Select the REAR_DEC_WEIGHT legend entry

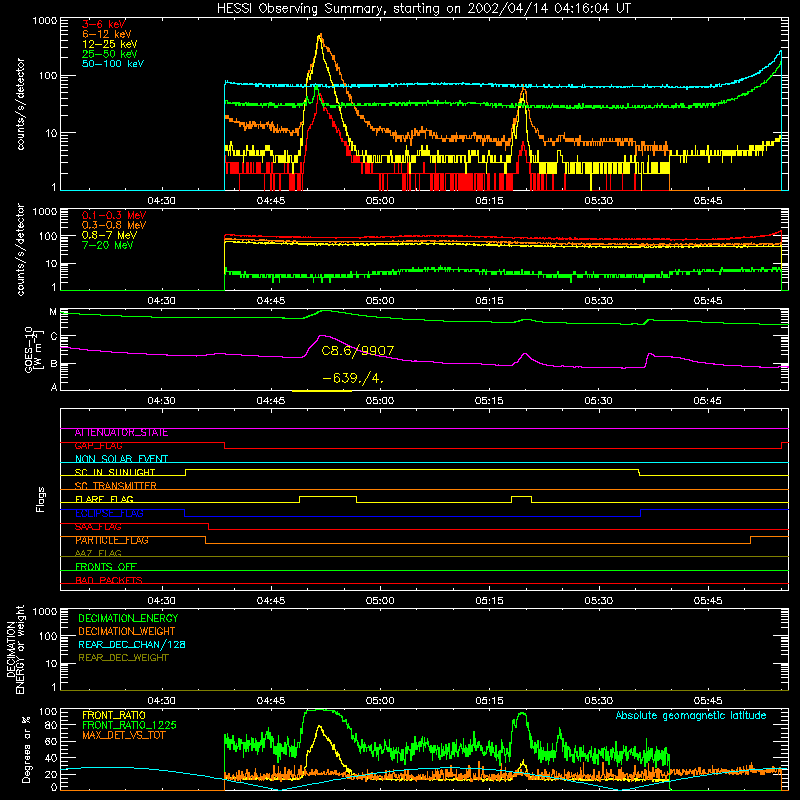coord(123,658)
